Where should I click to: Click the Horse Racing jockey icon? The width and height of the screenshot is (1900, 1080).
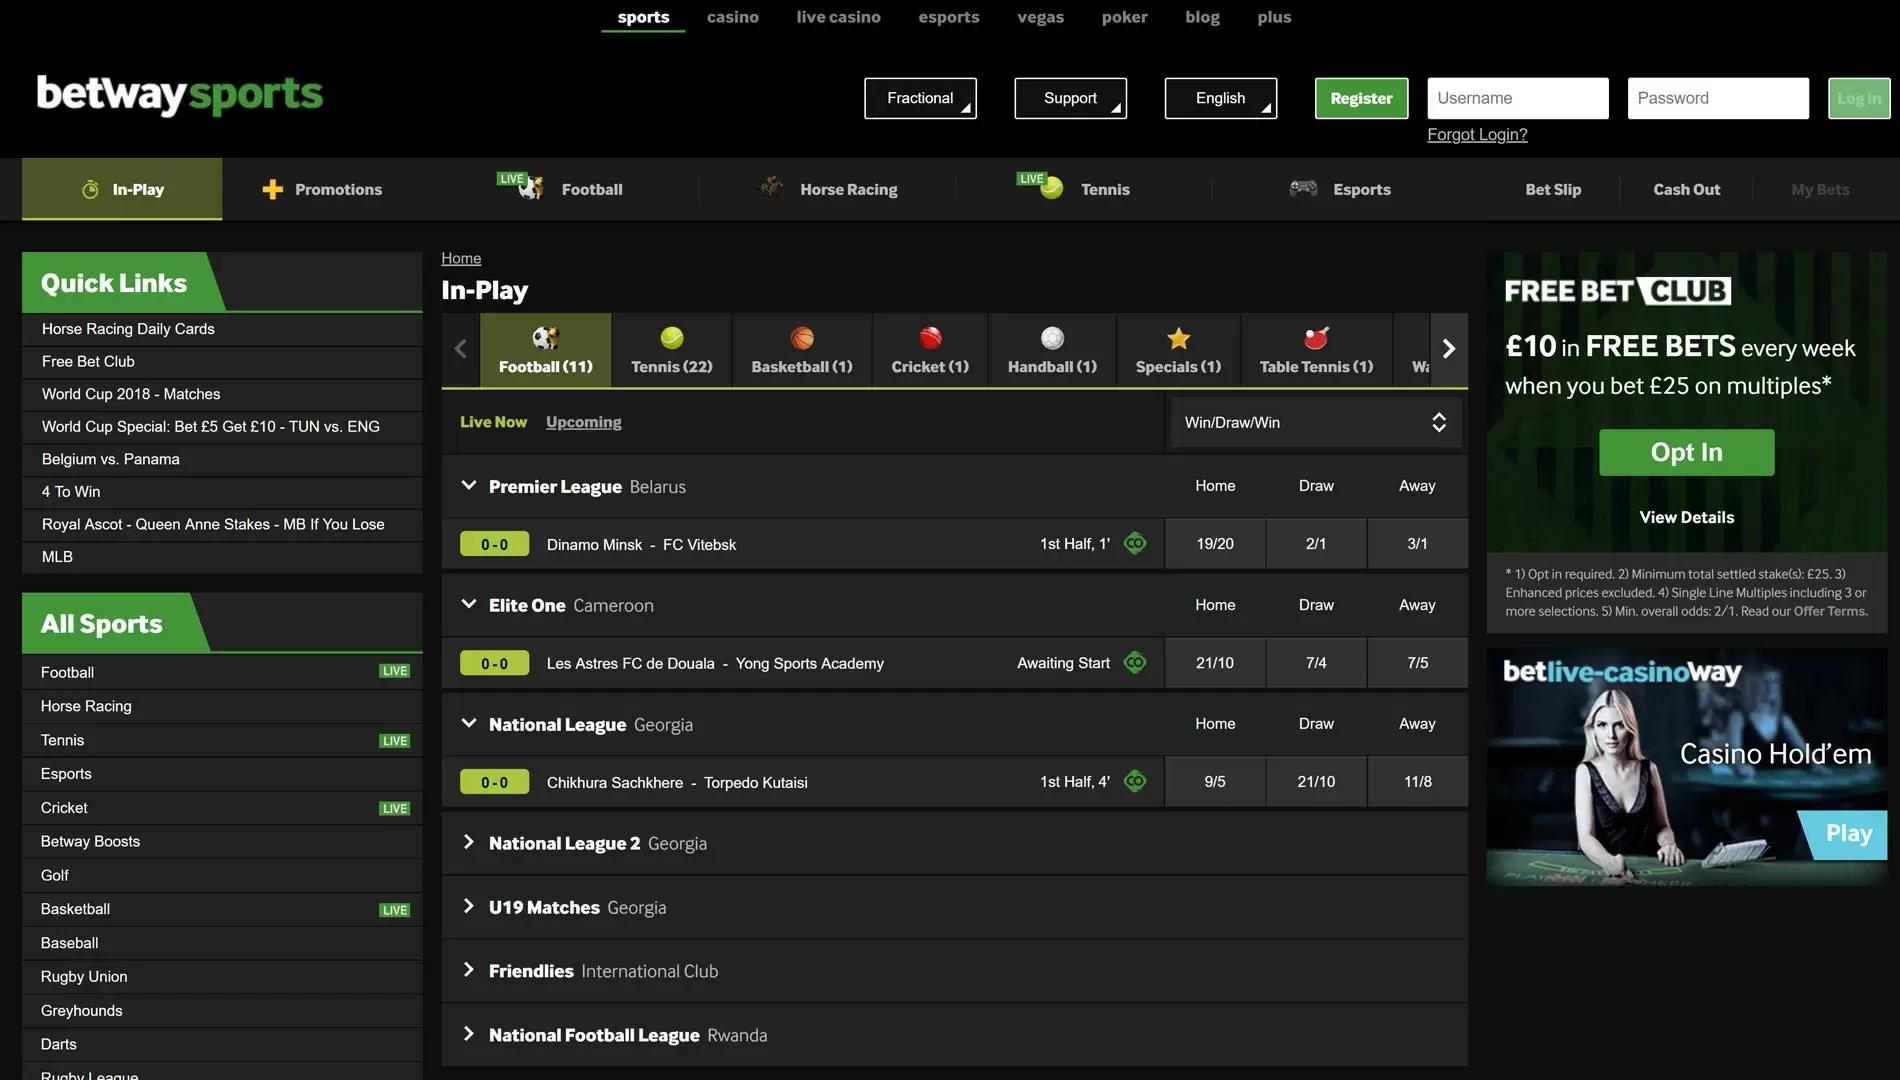pyautogui.click(x=771, y=187)
